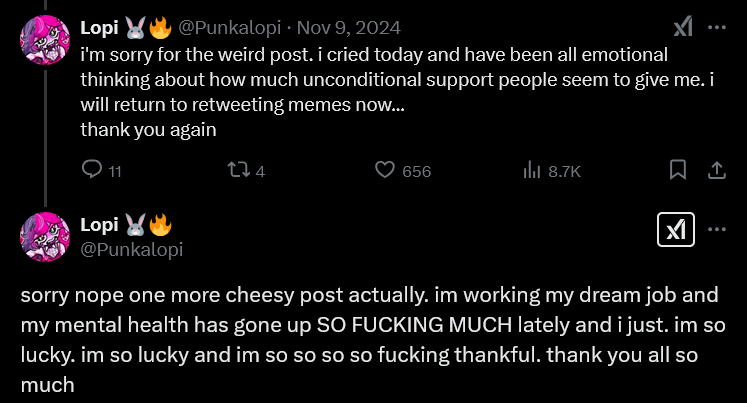
Task: Click the 8.7K views count
Action: tap(564, 172)
